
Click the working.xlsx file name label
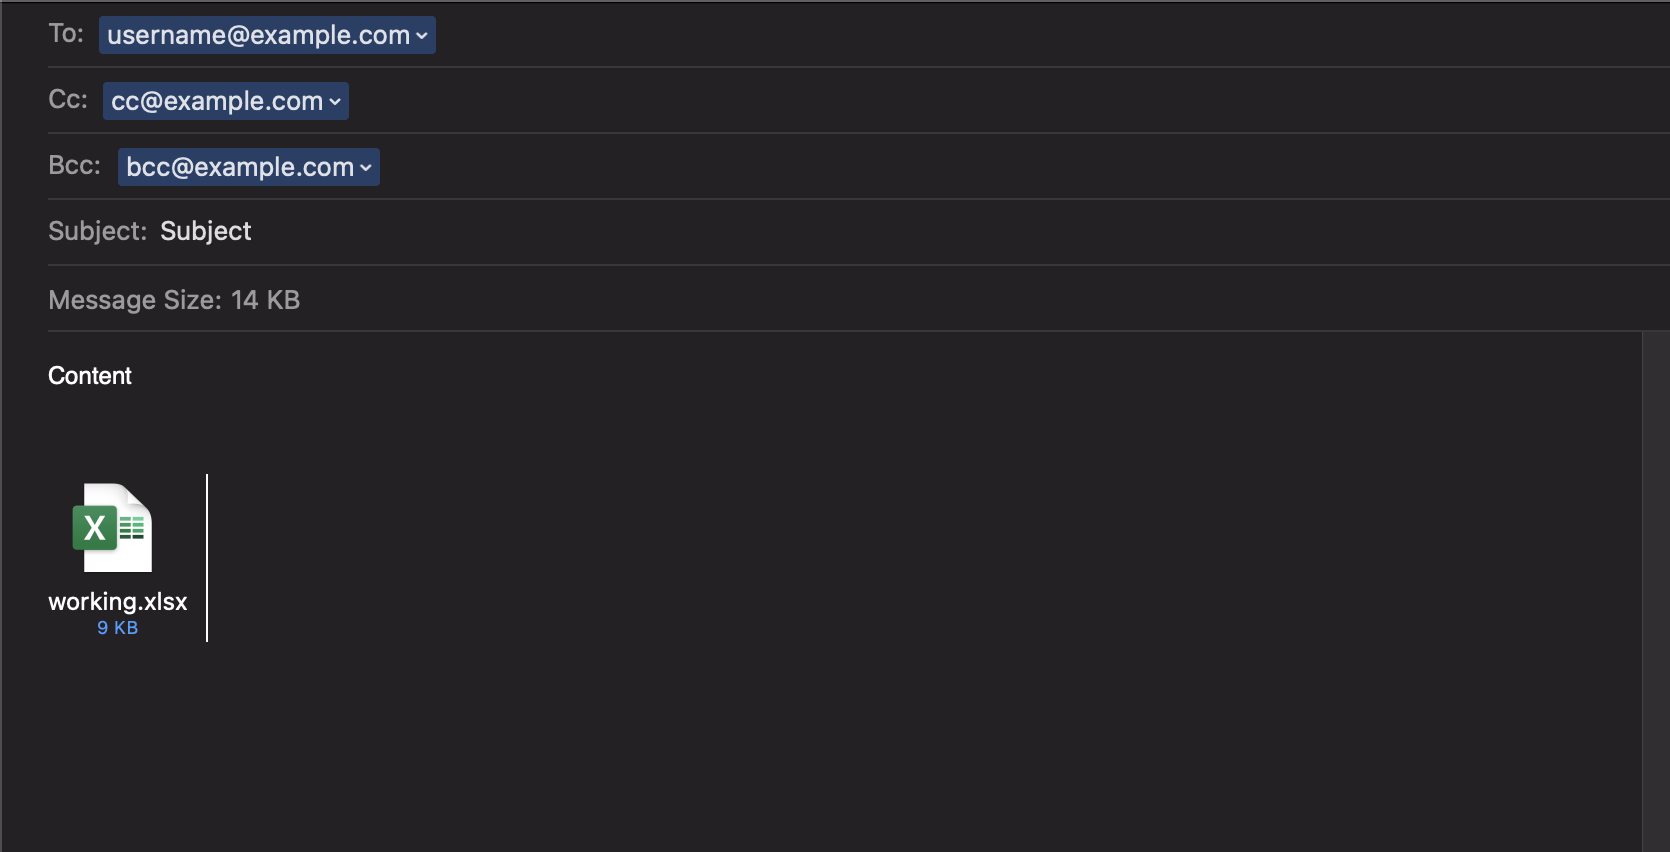(x=118, y=601)
